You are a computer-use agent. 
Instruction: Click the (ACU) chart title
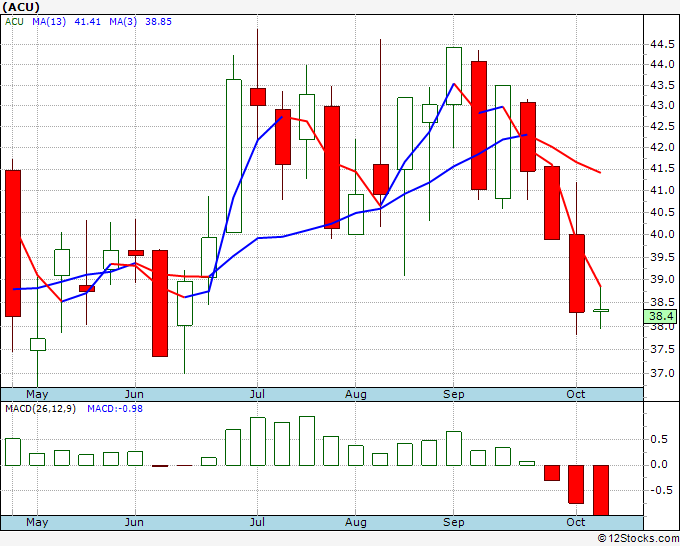[21, 7]
